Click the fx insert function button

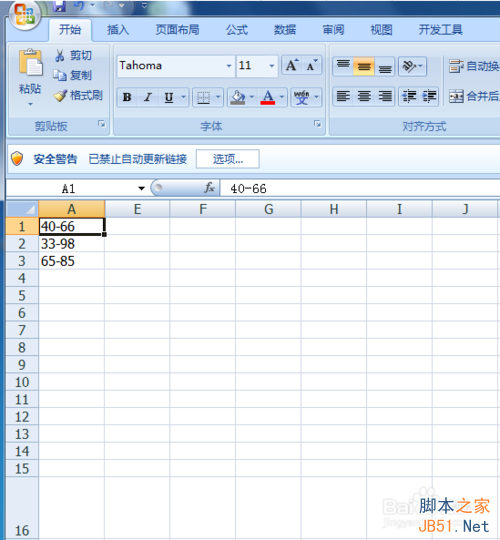click(x=209, y=188)
